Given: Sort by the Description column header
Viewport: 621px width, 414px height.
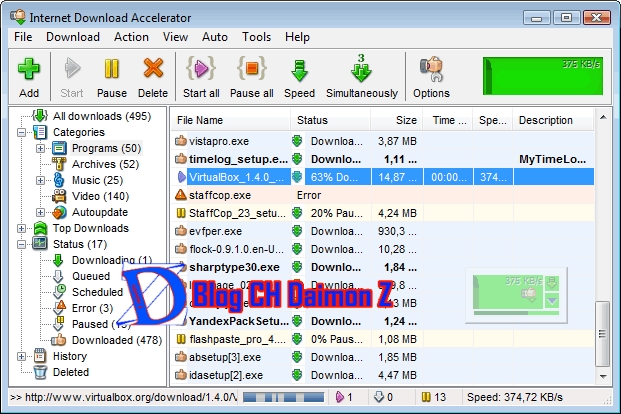Looking at the screenshot, I should [554, 120].
